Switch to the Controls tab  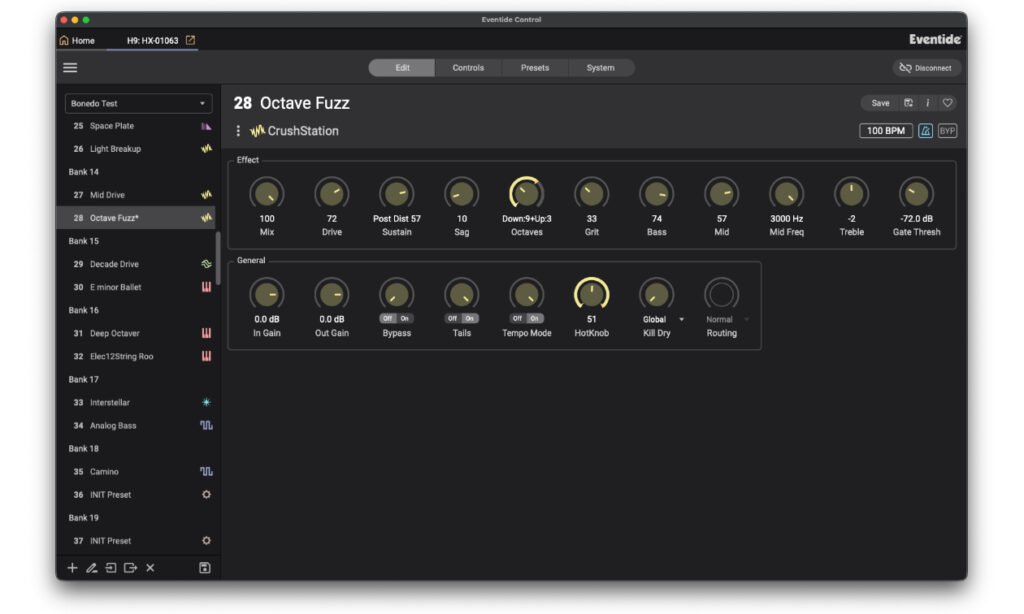pos(468,68)
